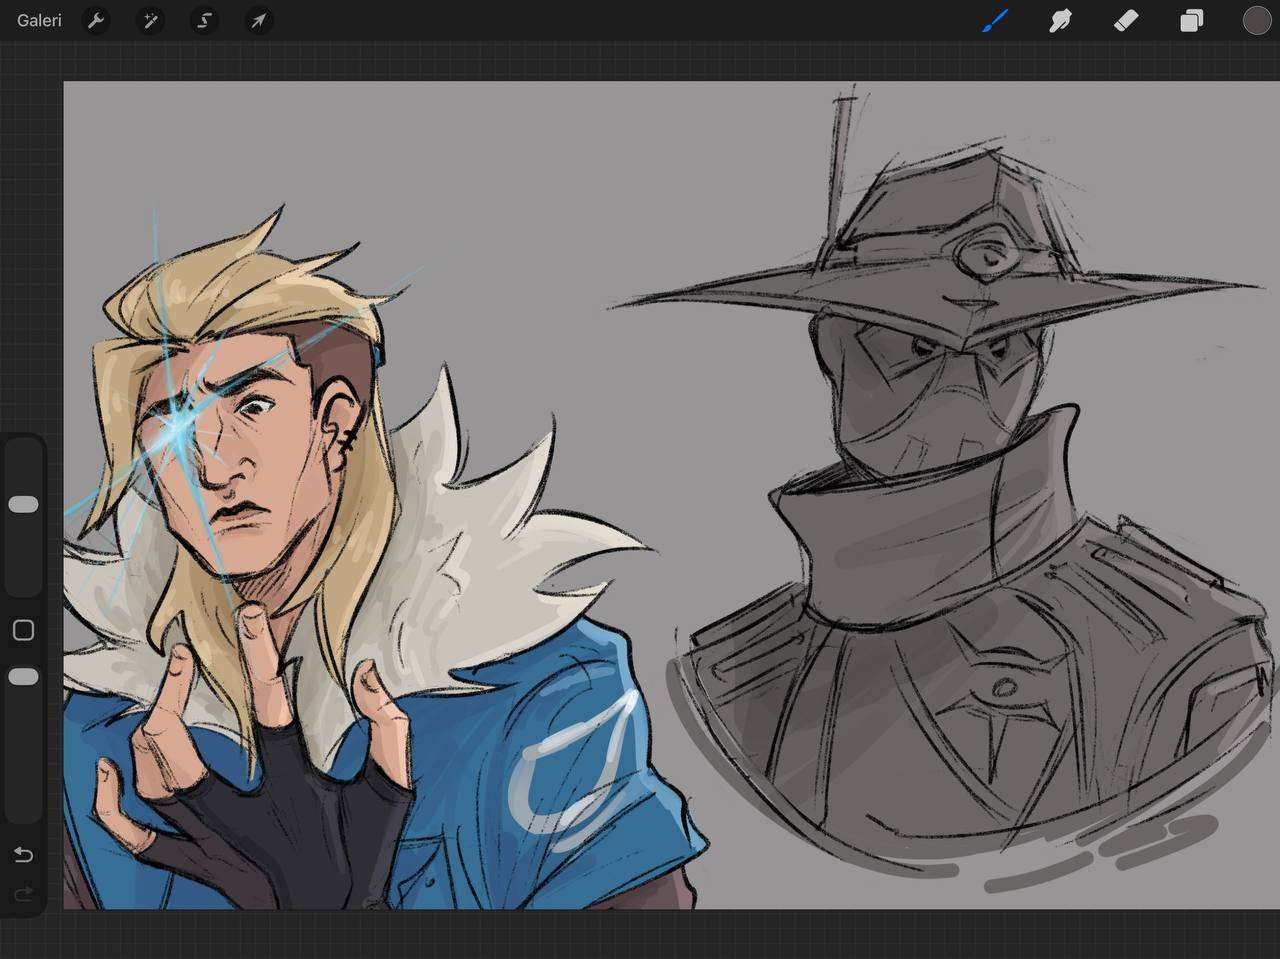This screenshot has height=959, width=1280.
Task: Open the Actions wrench menu
Action: [x=96, y=20]
